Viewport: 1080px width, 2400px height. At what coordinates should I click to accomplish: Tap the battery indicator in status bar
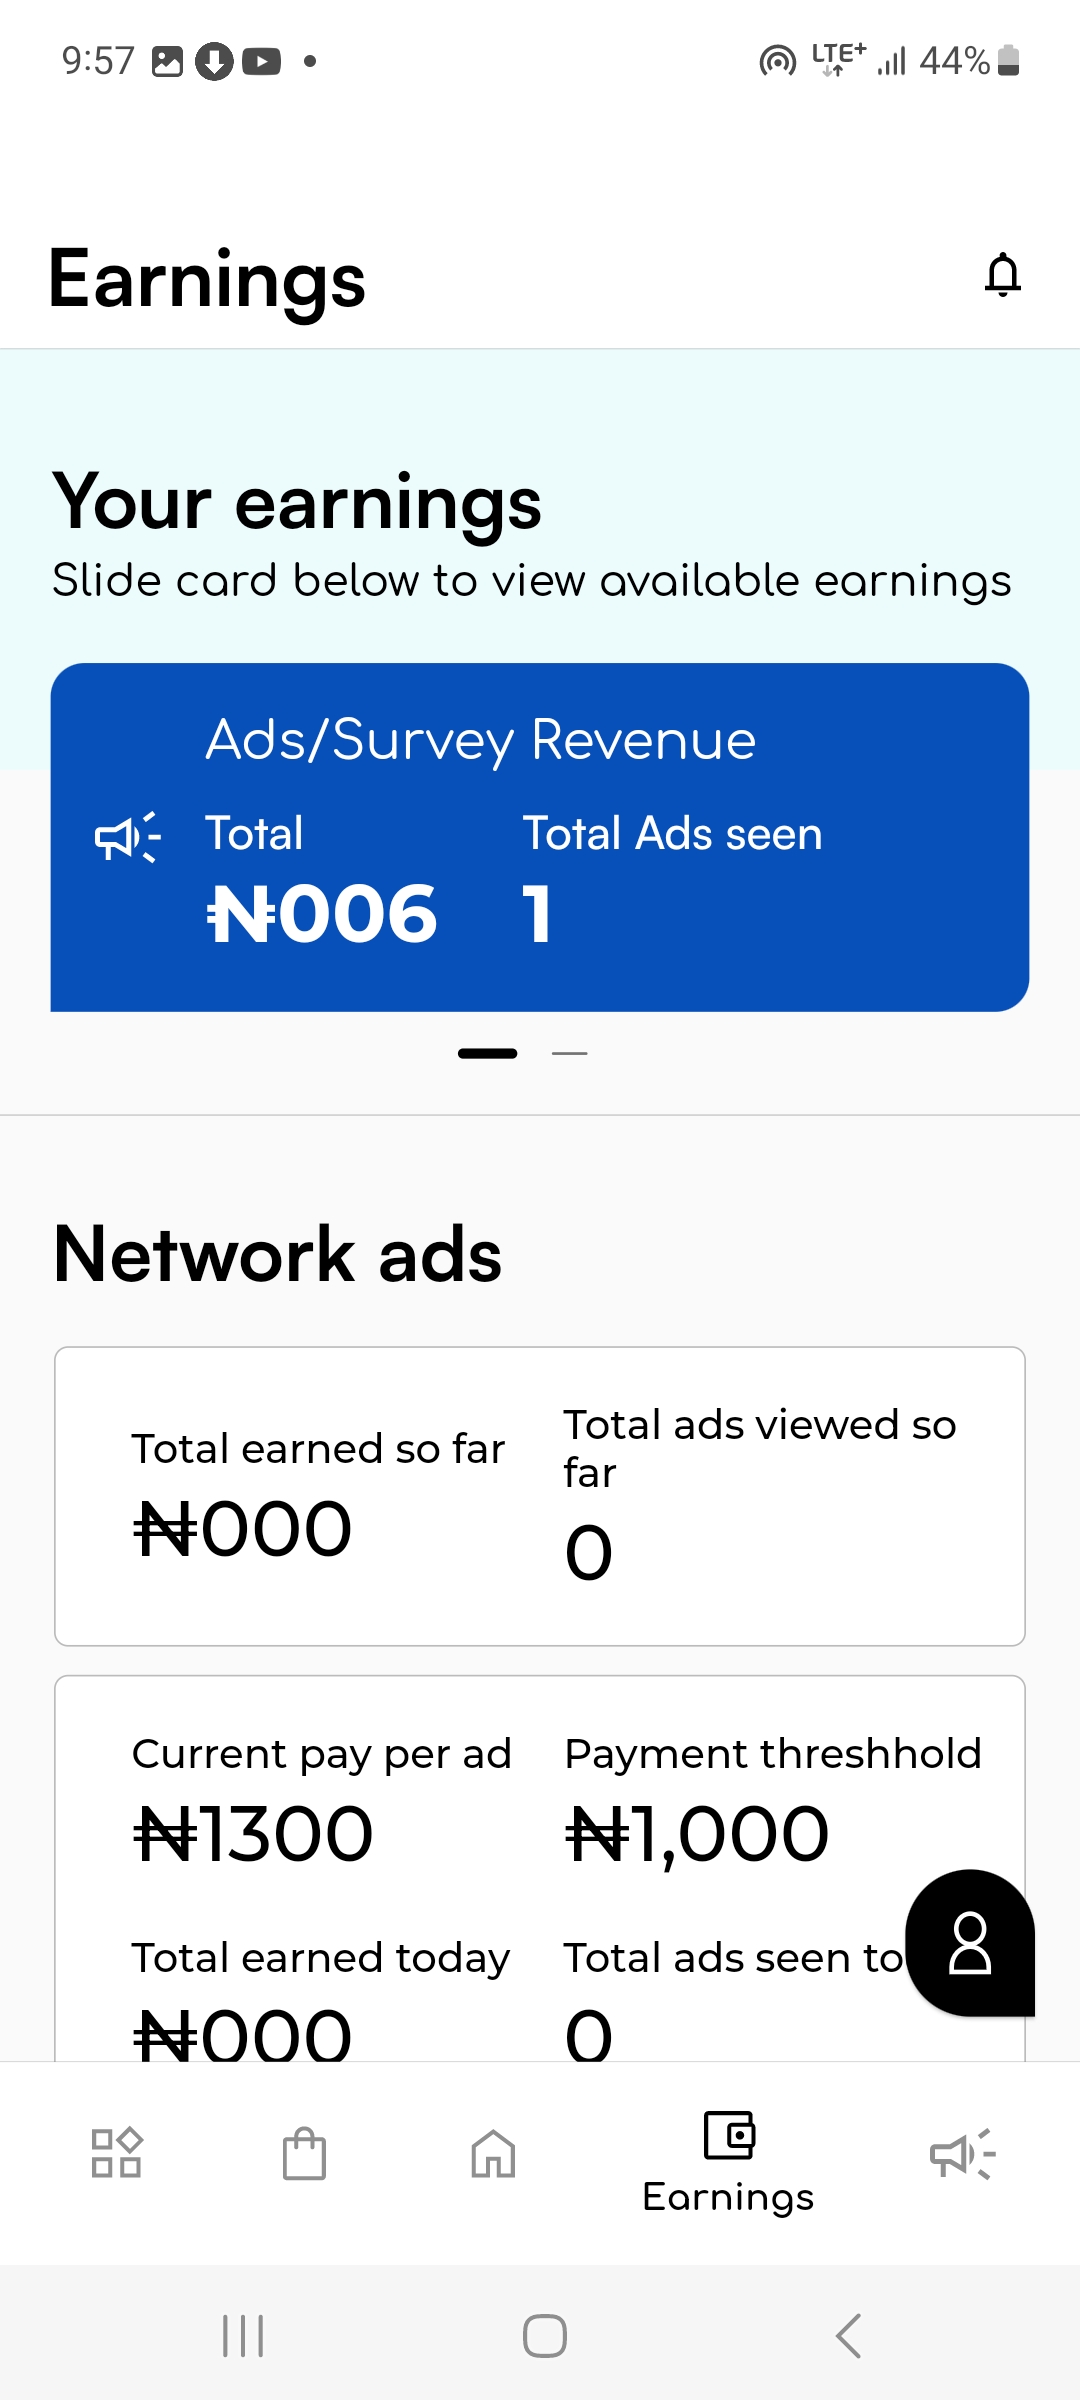[1008, 61]
